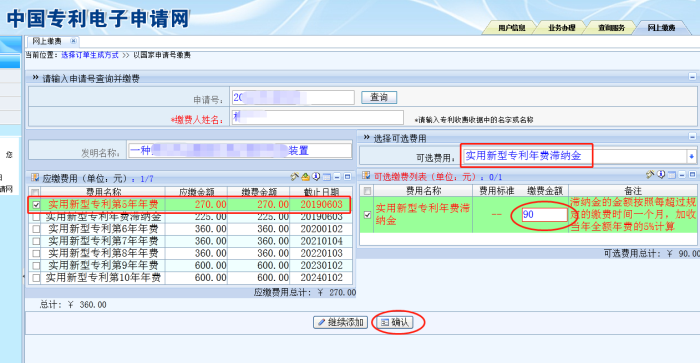The image size is (700, 363).
Task: Click the 应缴费用 panel title icon
Action: pyautogui.click(x=35, y=178)
